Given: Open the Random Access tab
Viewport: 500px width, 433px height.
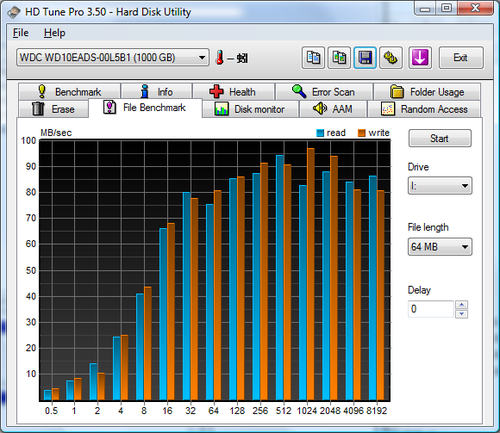Looking at the screenshot, I should tap(424, 109).
